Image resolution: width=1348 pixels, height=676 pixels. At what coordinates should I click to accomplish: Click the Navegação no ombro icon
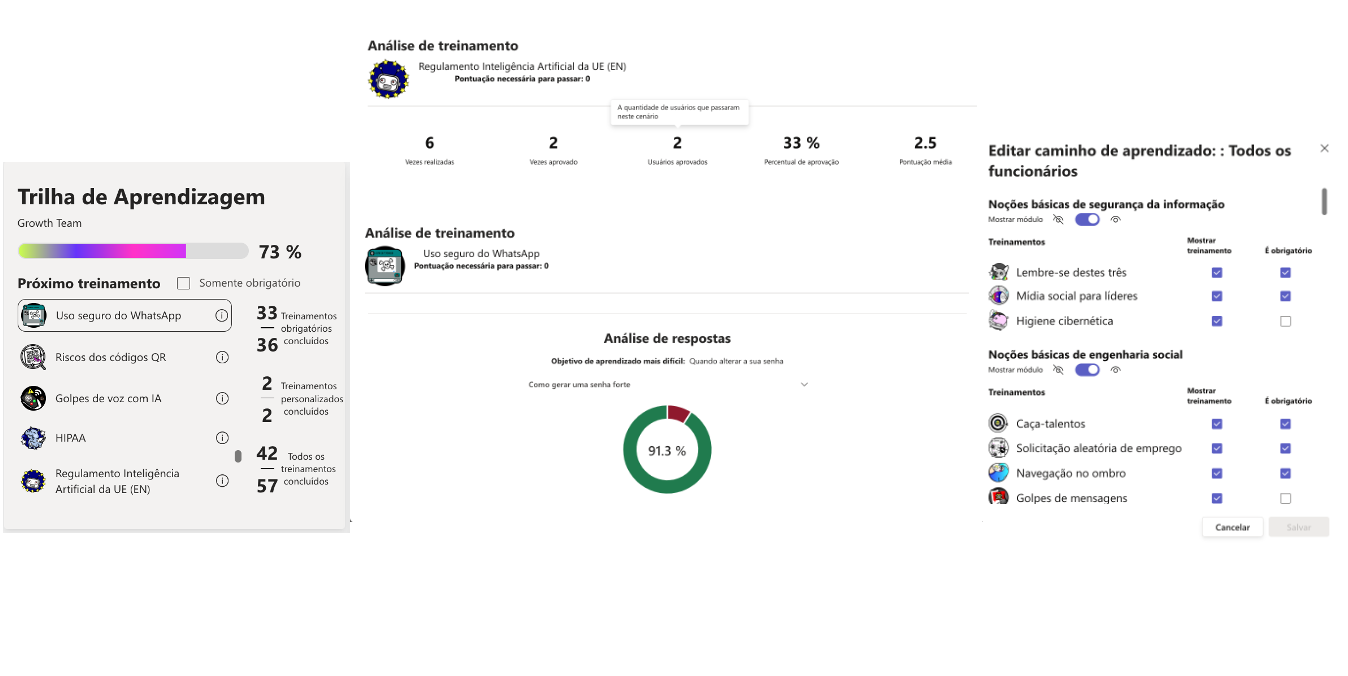click(998, 473)
